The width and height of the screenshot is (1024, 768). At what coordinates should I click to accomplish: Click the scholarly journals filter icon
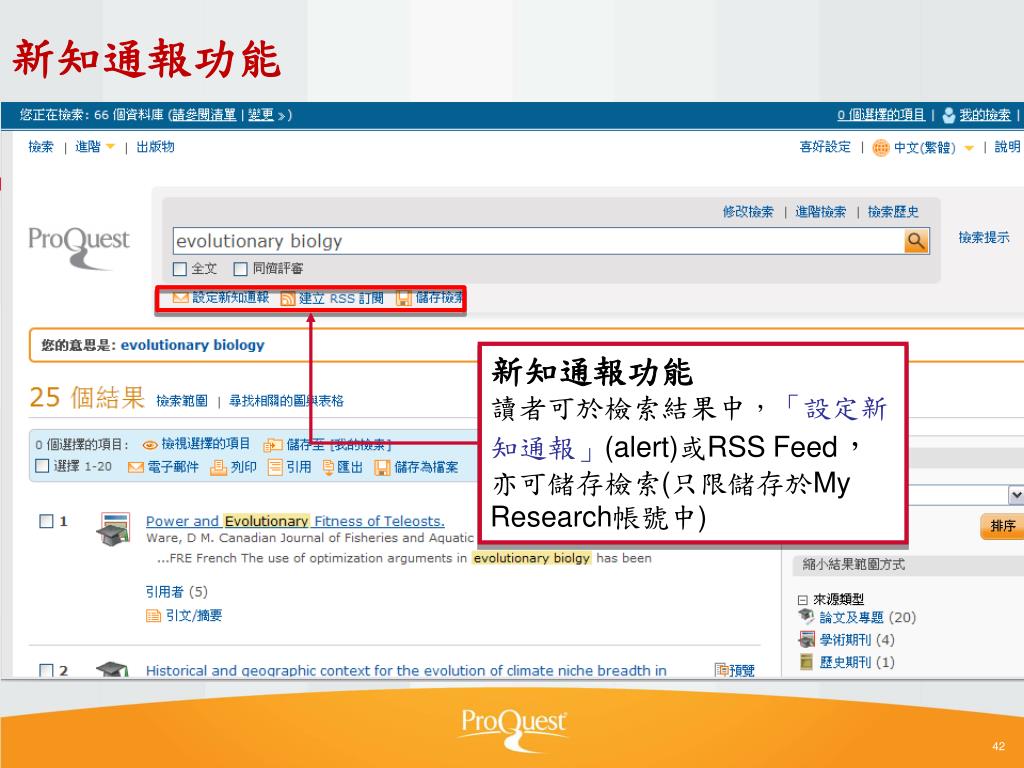[x=807, y=639]
